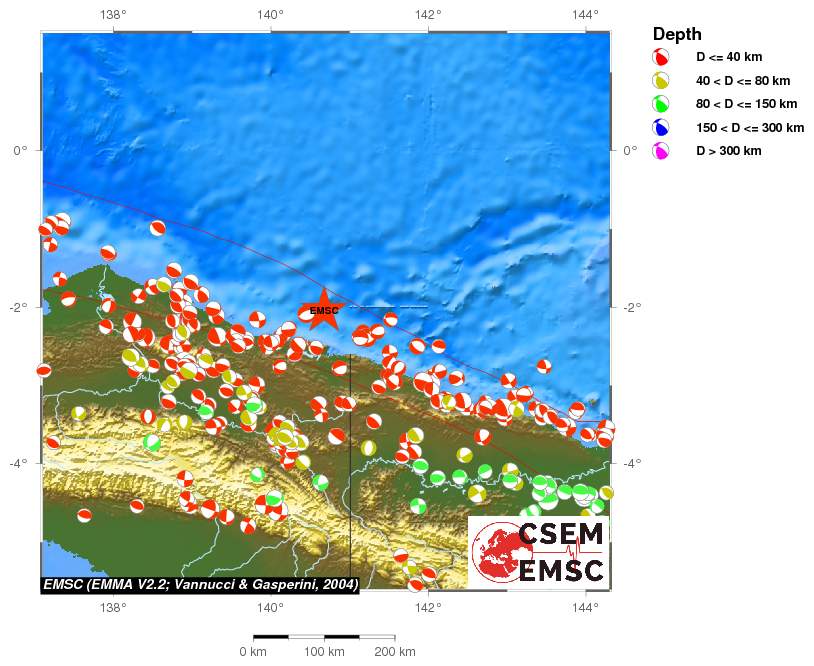814x666 pixels.
Task: Click the 0 km scale bar label
Action: (x=252, y=652)
